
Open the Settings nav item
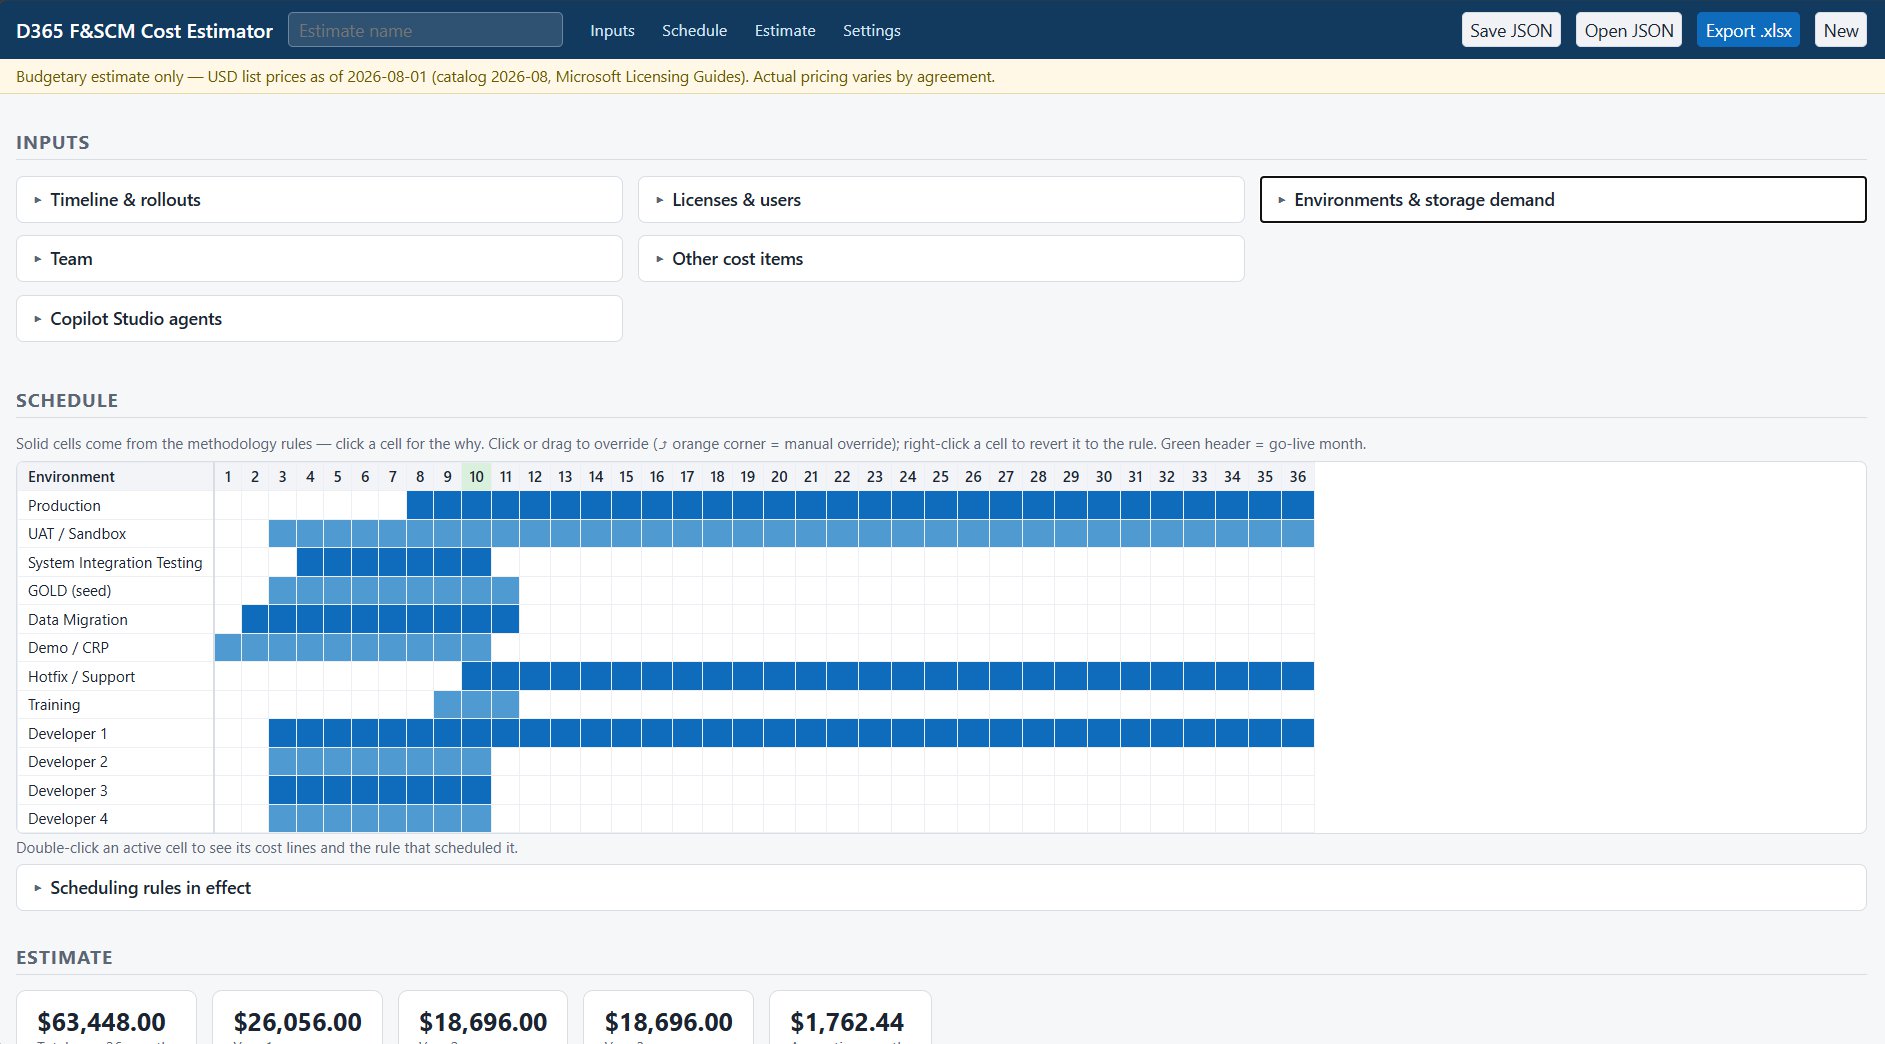(871, 31)
